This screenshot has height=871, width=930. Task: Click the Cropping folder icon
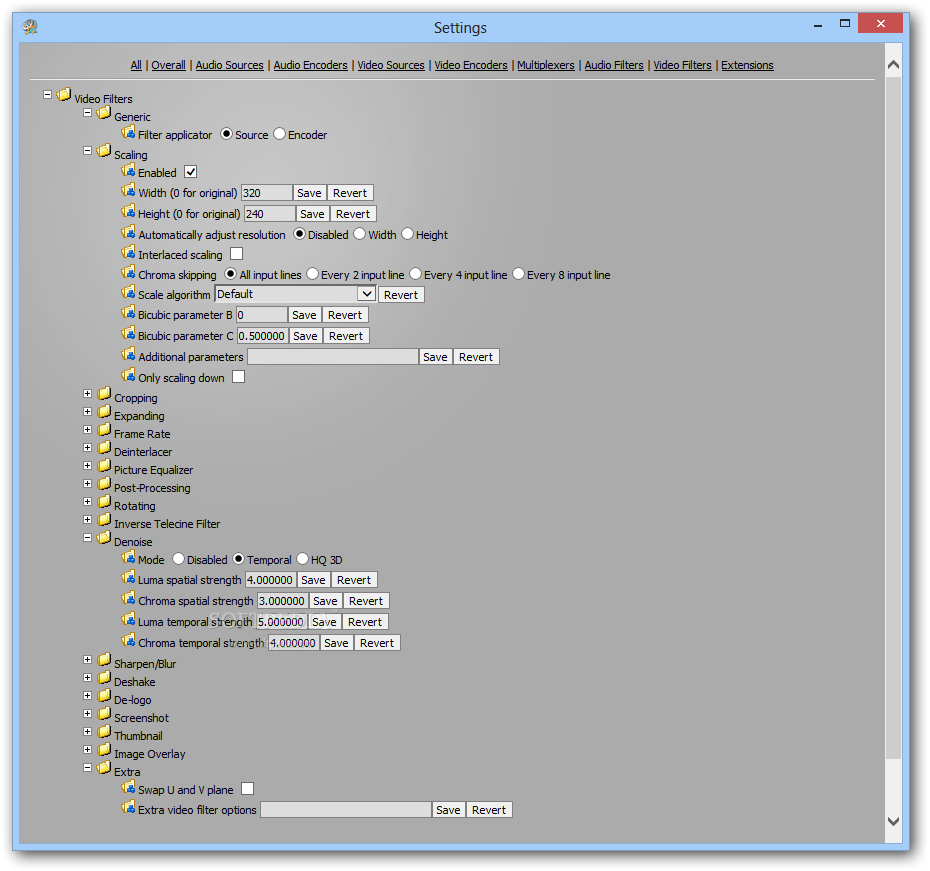pyautogui.click(x=104, y=394)
